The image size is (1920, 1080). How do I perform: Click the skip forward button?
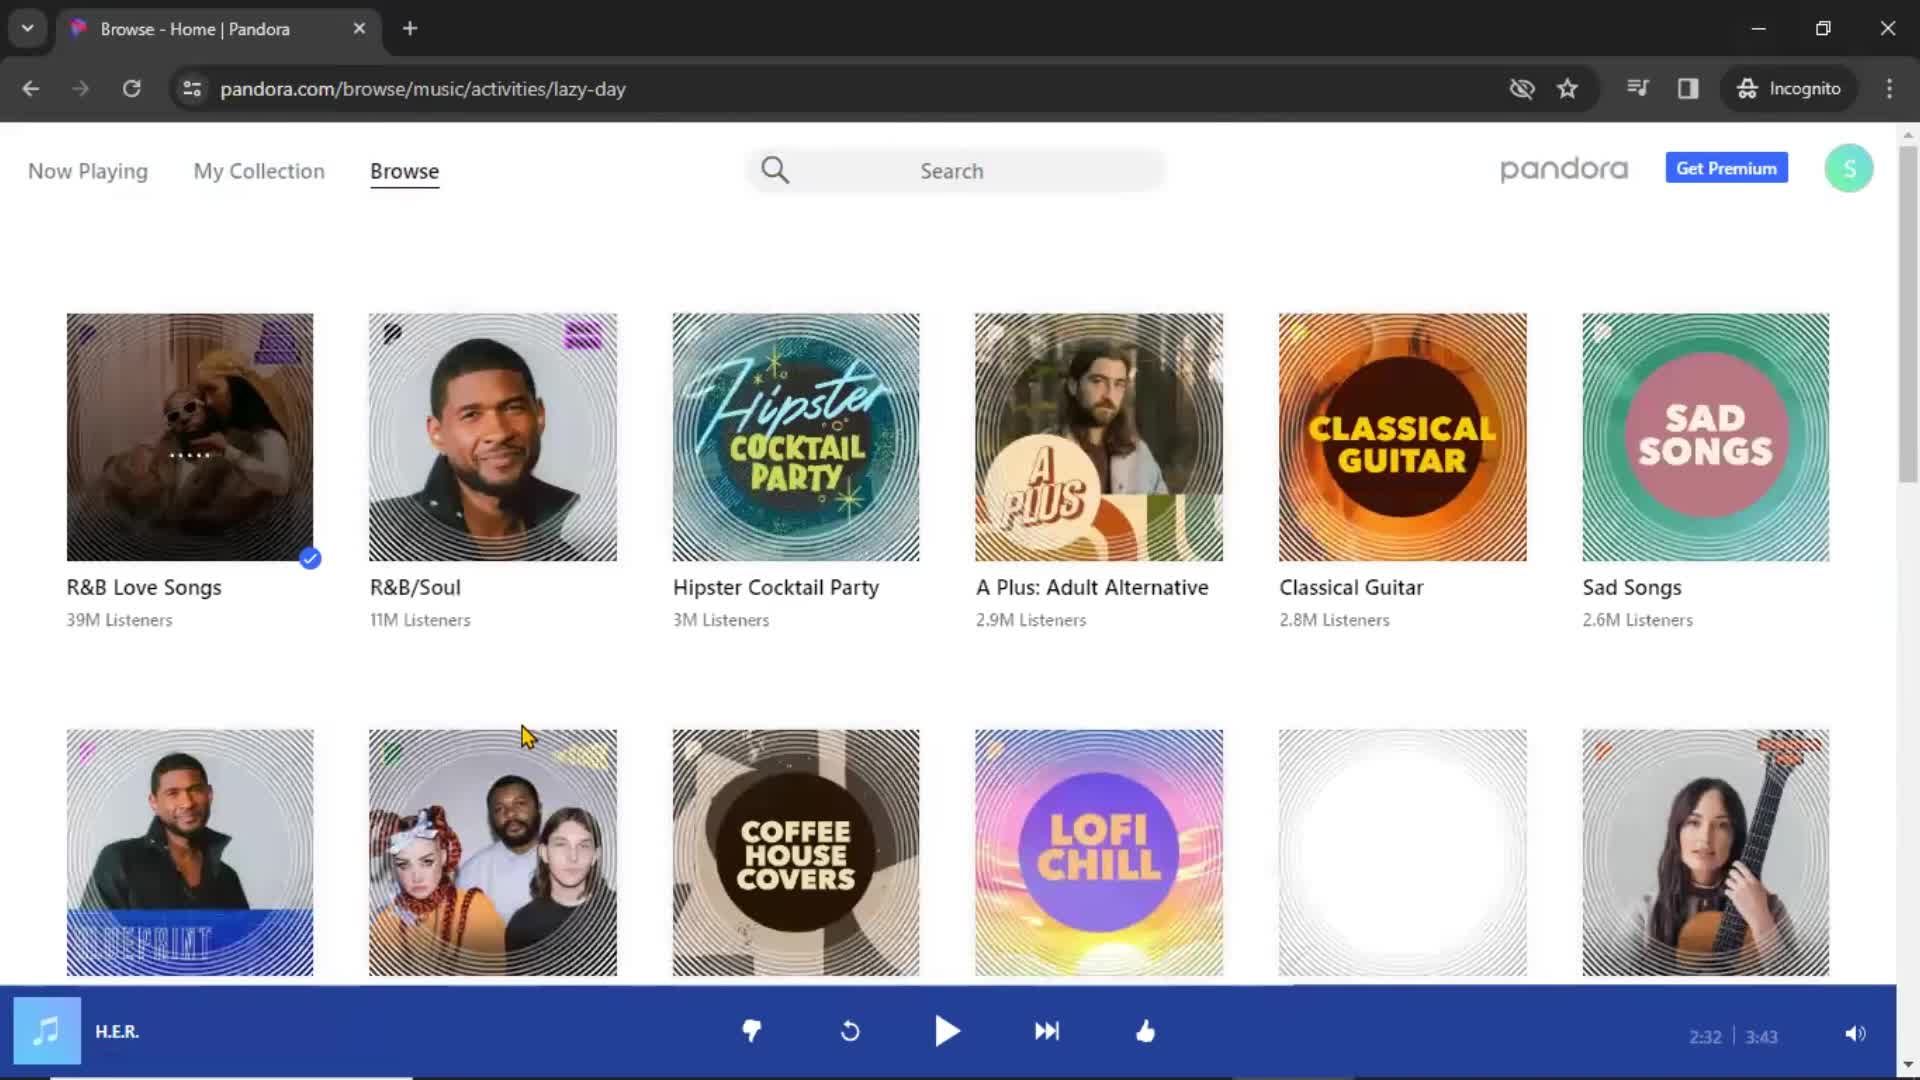[x=1046, y=1031]
